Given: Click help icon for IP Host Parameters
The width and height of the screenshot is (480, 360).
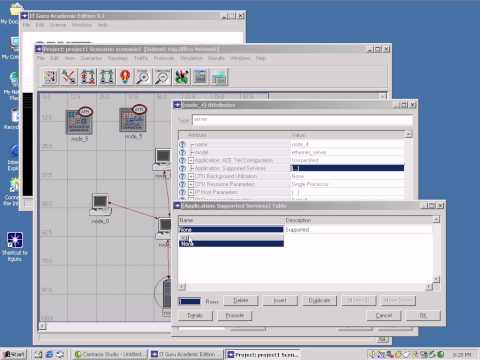Looking at the screenshot, I should pos(182,192).
